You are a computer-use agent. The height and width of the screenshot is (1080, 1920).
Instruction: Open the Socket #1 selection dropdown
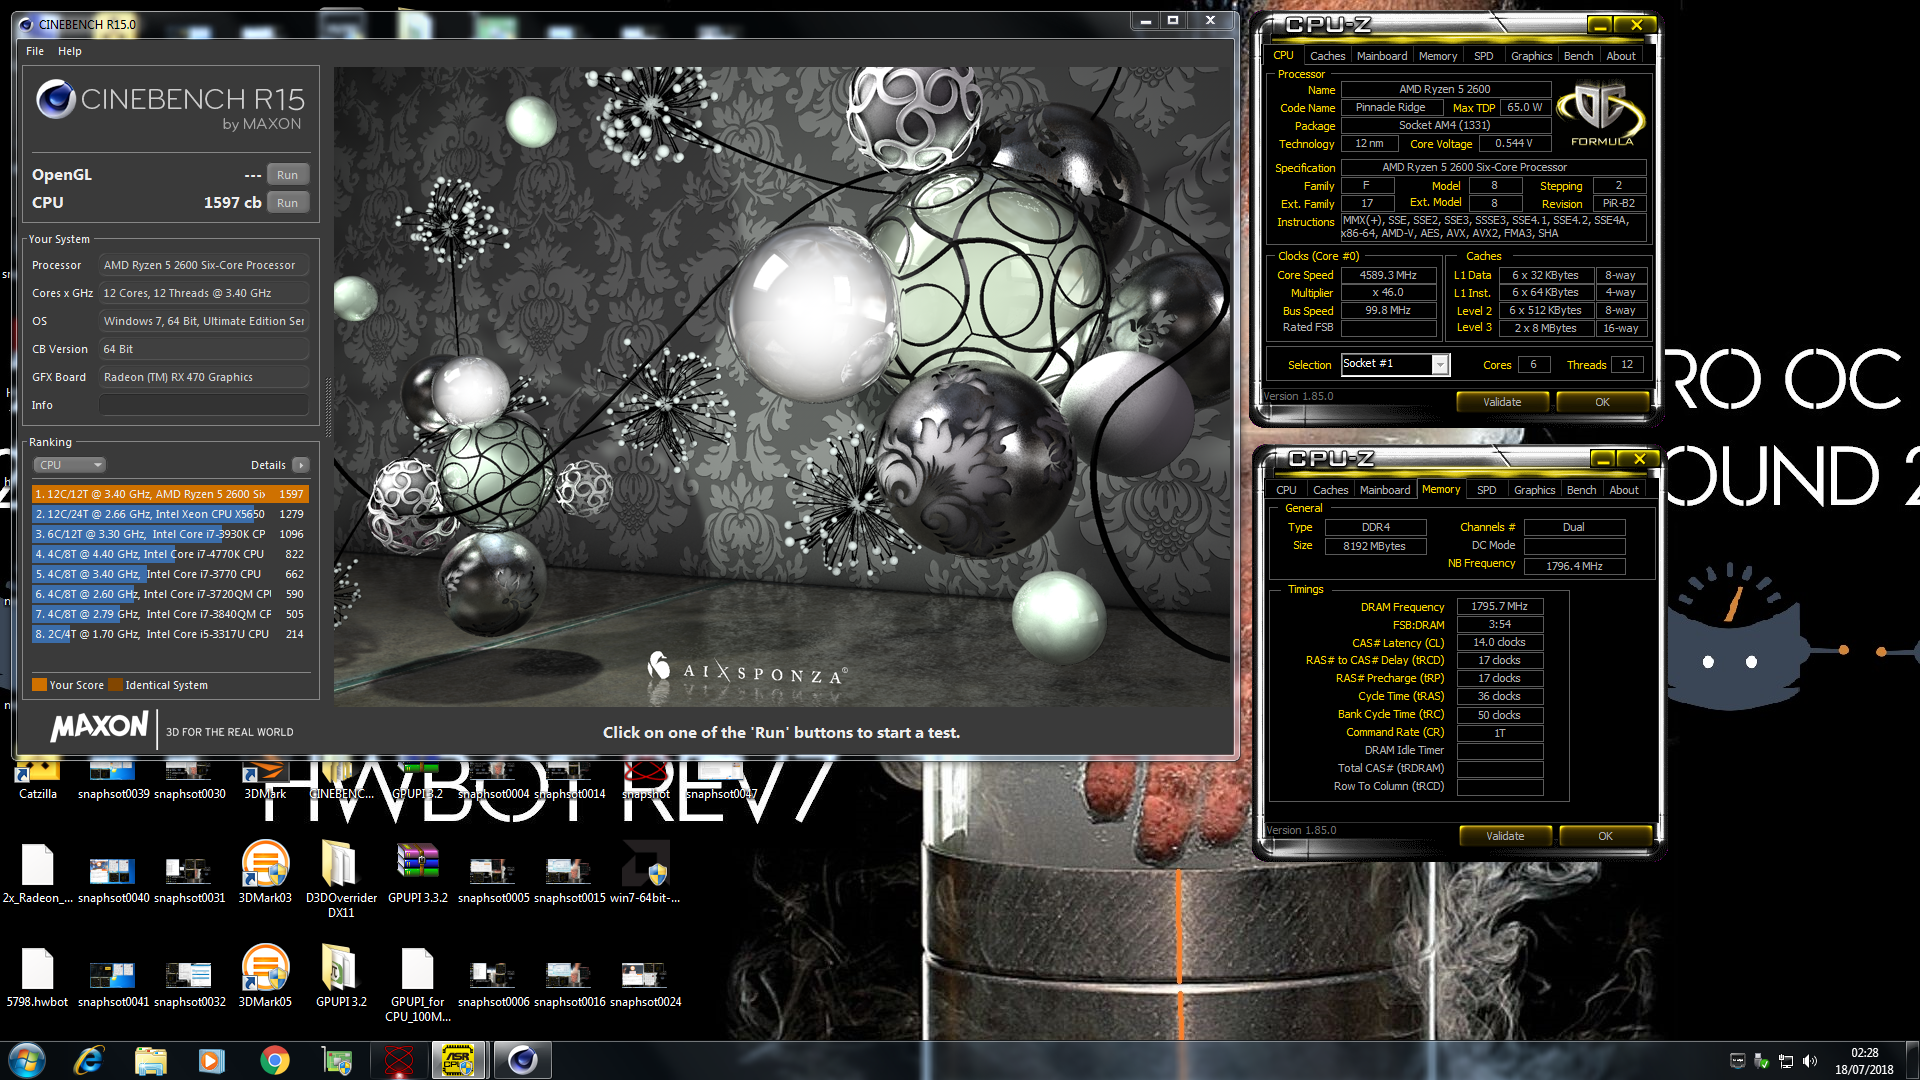(1395, 364)
